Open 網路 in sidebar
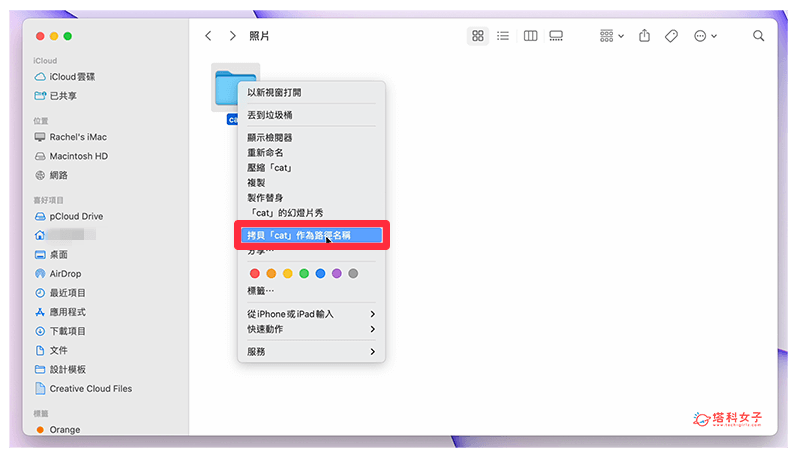This screenshot has width=800, height=460. click(51, 175)
